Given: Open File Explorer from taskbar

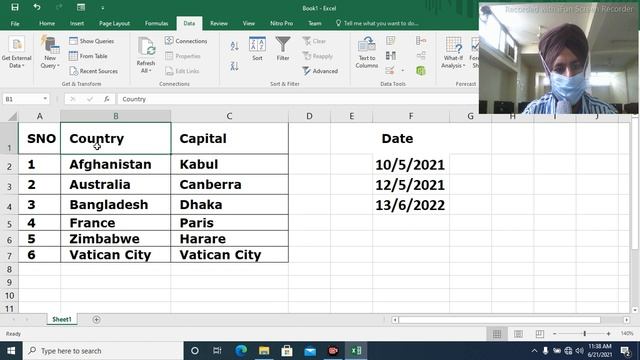Looking at the screenshot, I should click(264, 351).
